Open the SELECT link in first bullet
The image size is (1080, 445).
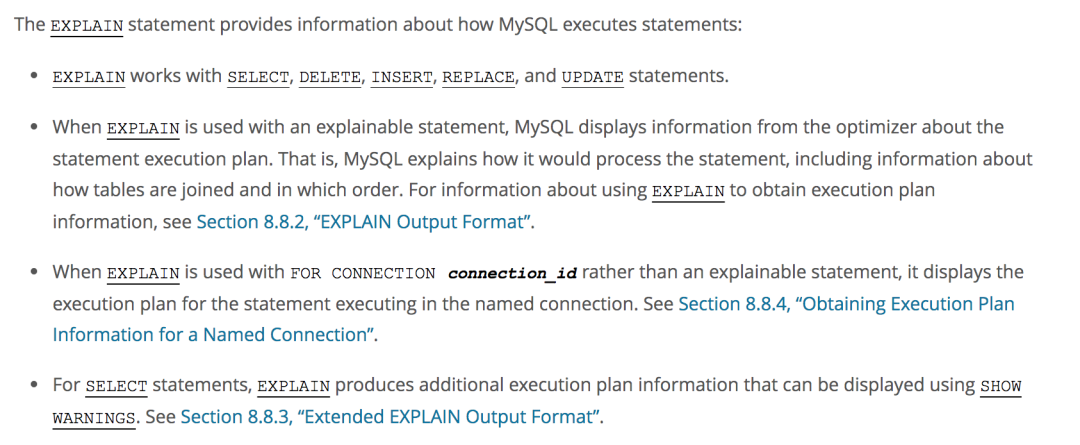(x=258, y=76)
